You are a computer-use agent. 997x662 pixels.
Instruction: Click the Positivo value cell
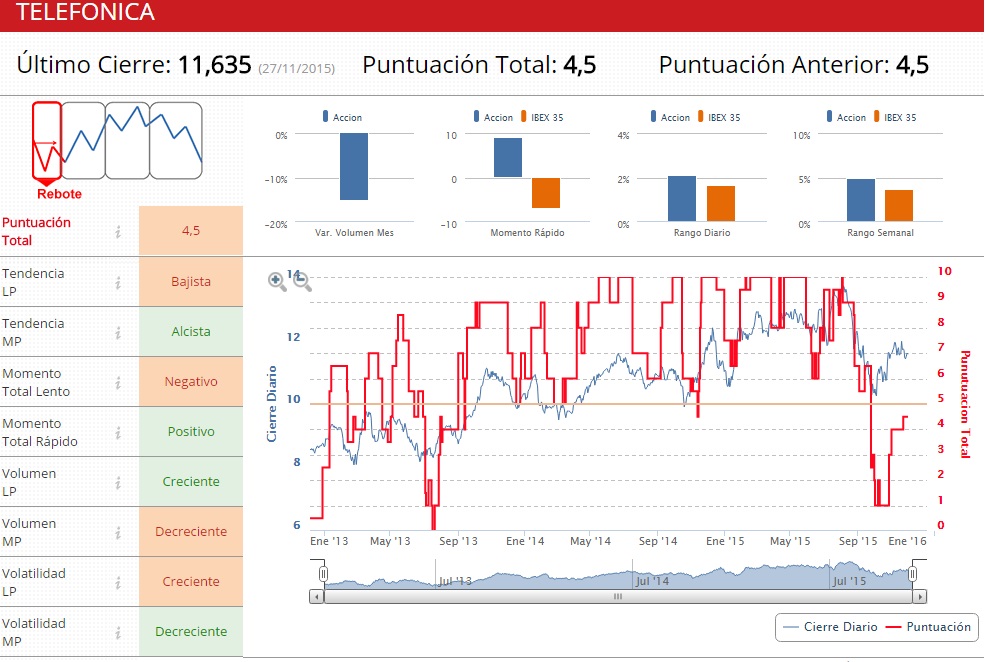(191, 432)
